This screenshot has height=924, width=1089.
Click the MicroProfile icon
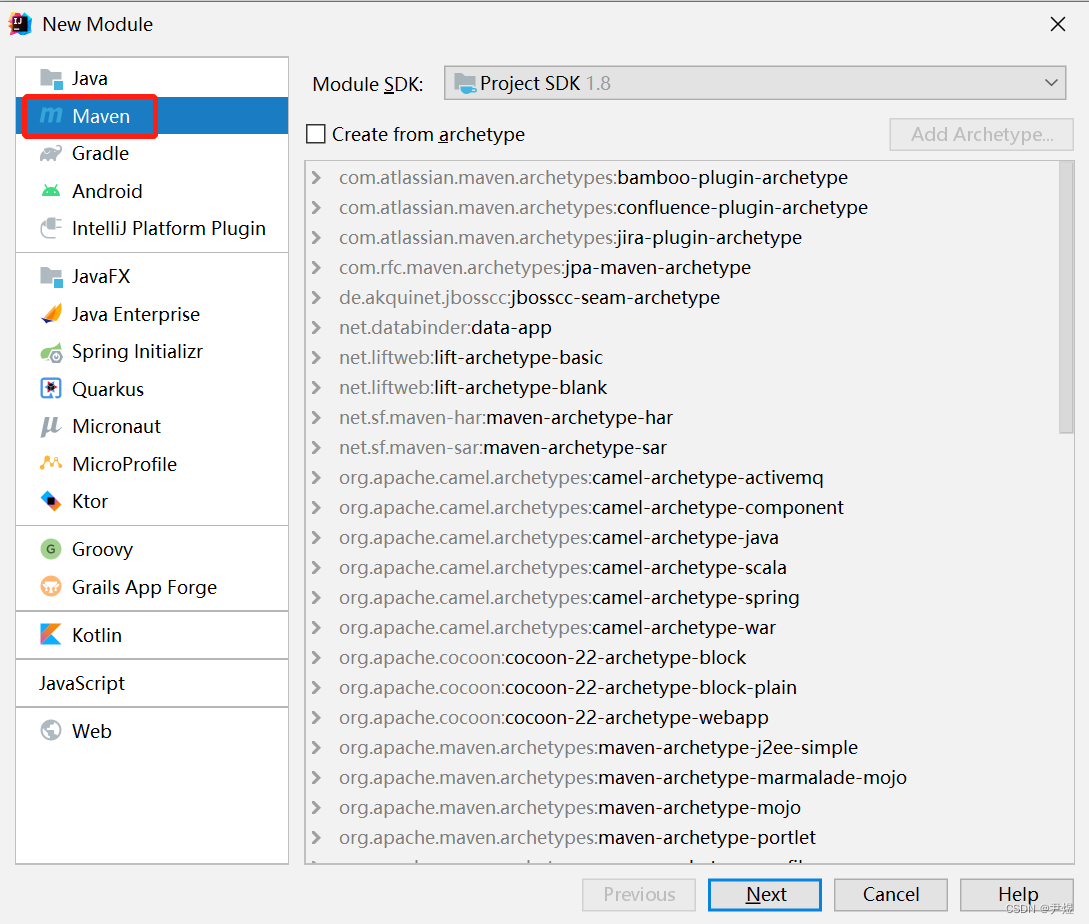[x=51, y=463]
